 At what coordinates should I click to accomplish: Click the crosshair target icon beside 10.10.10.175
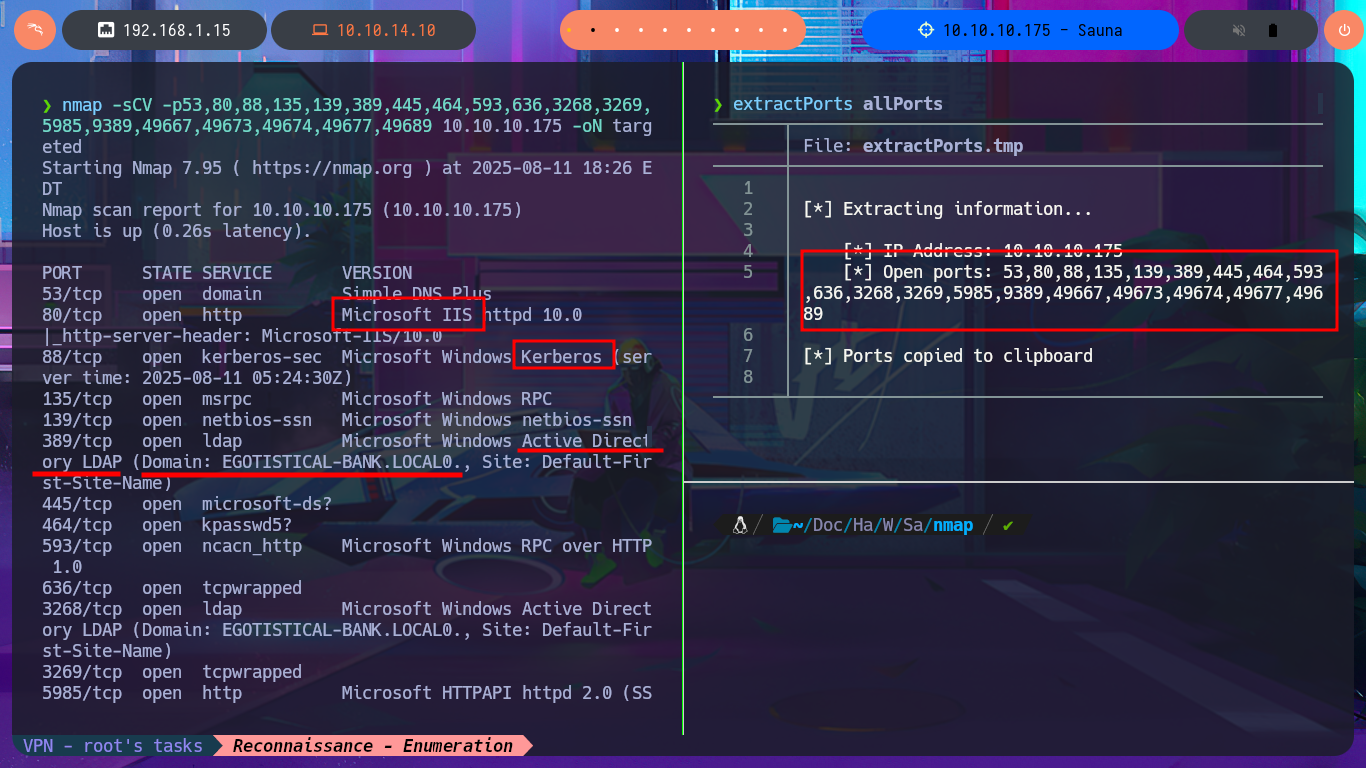[926, 30]
